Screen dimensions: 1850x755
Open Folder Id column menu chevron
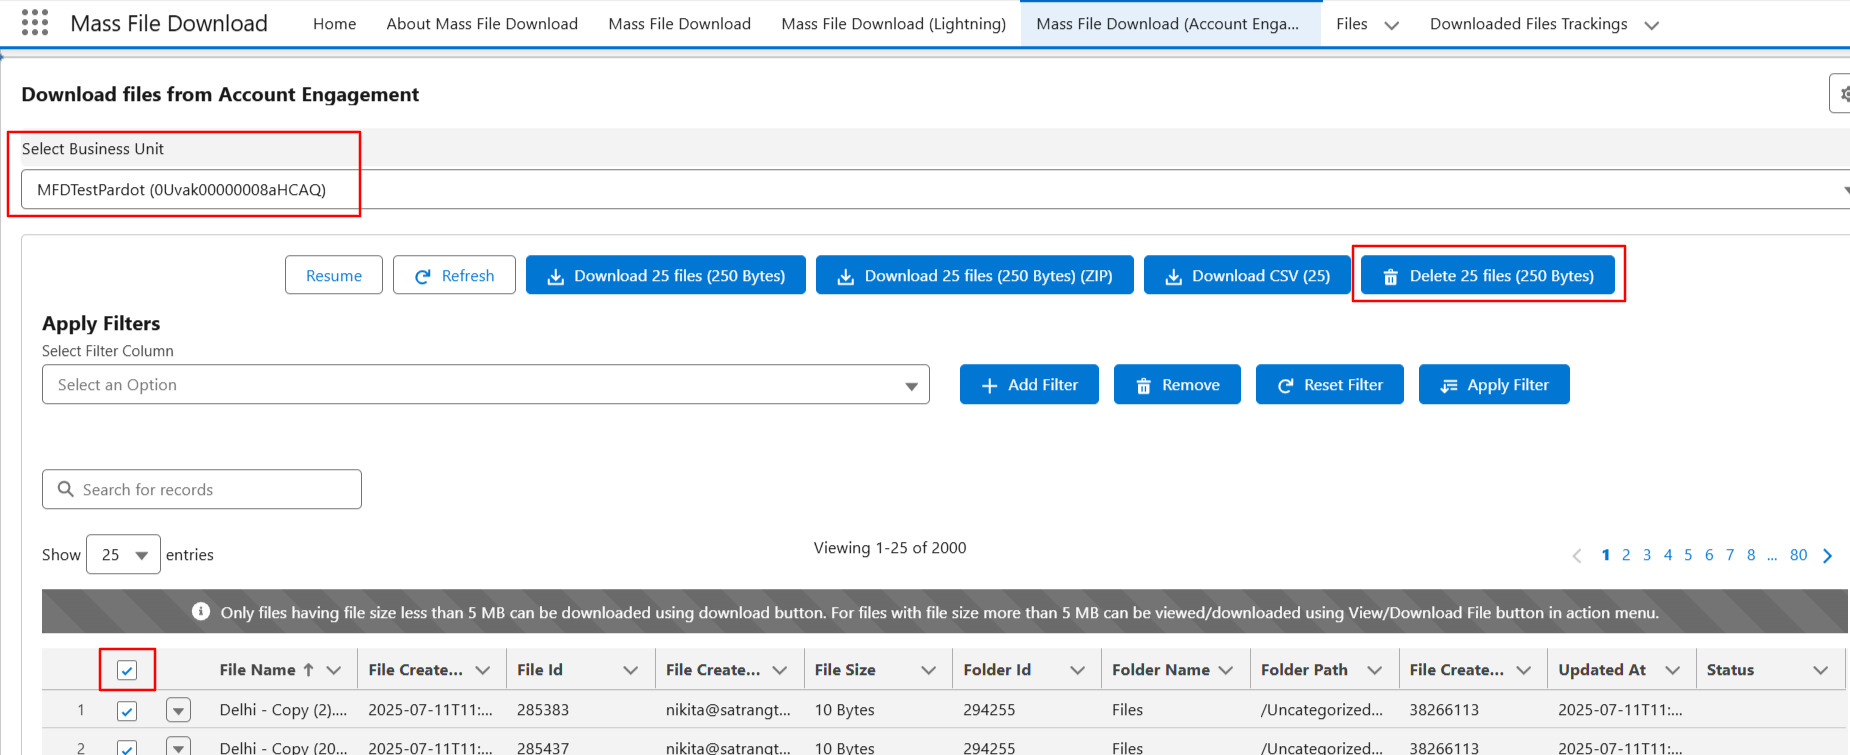[x=1077, y=670]
